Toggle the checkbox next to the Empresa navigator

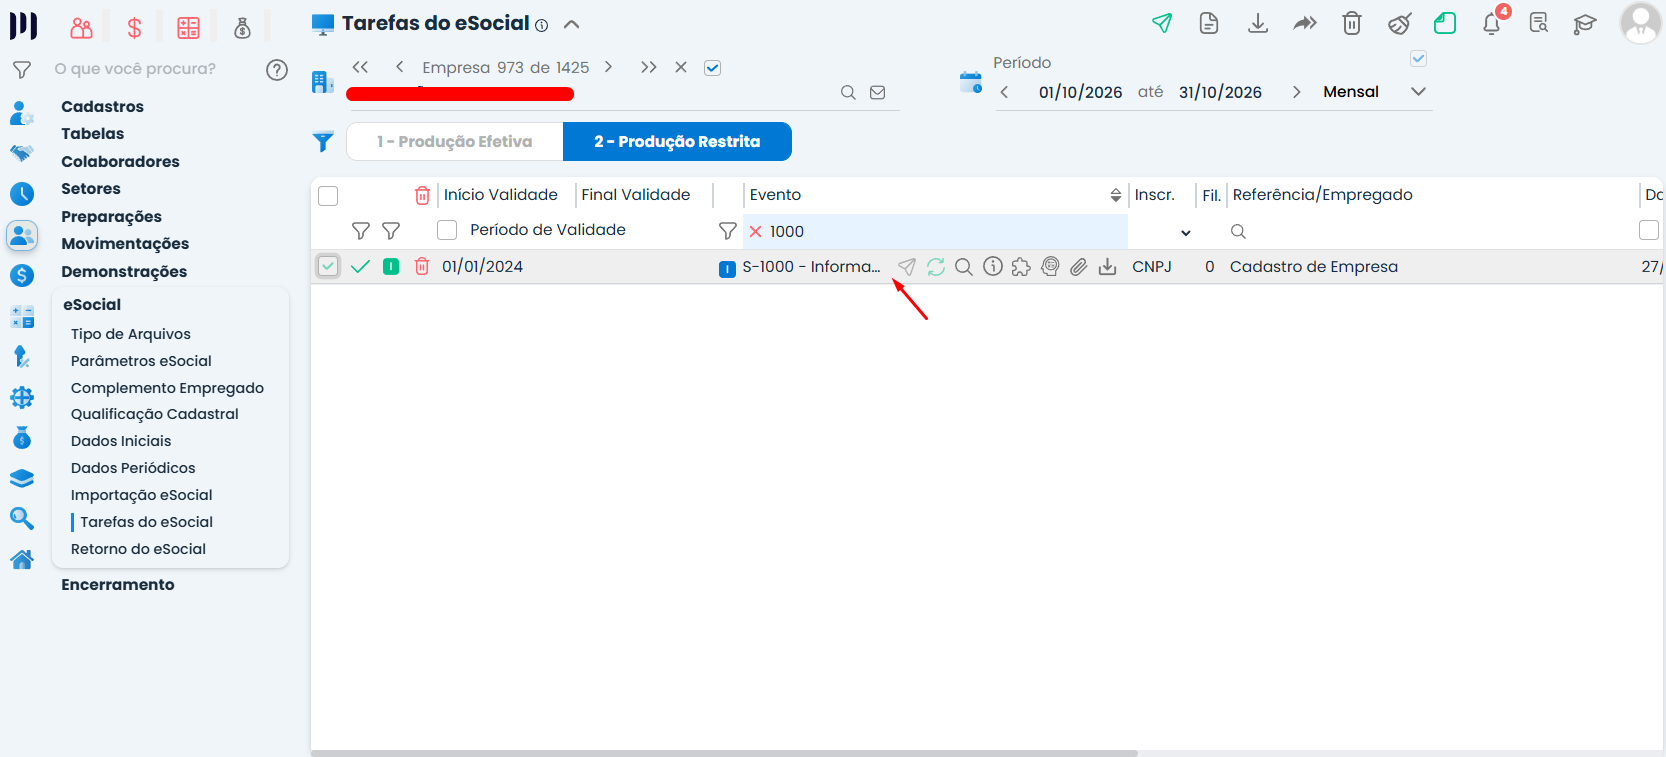pyautogui.click(x=713, y=68)
